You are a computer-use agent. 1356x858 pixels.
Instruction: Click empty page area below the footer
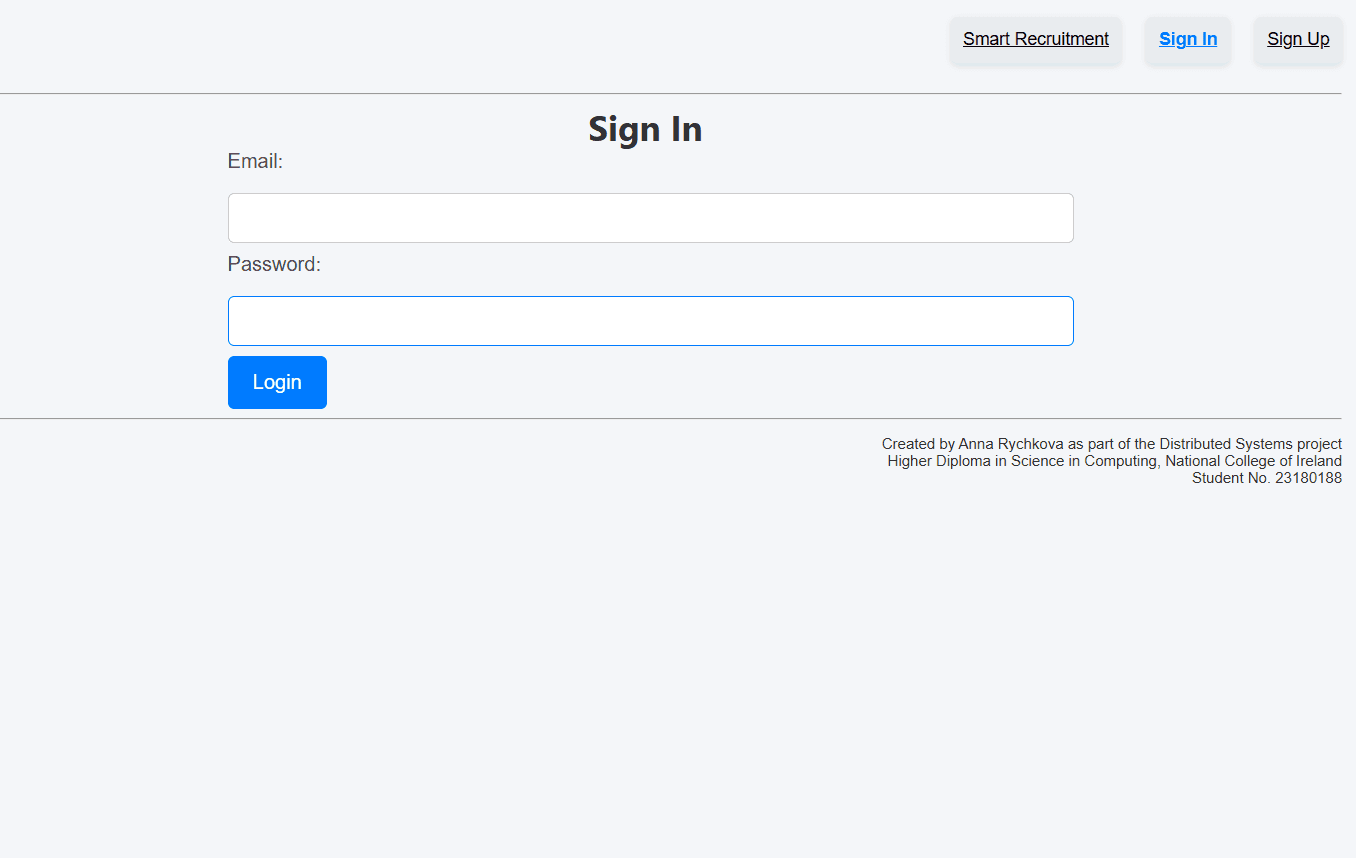pyautogui.click(x=670, y=680)
